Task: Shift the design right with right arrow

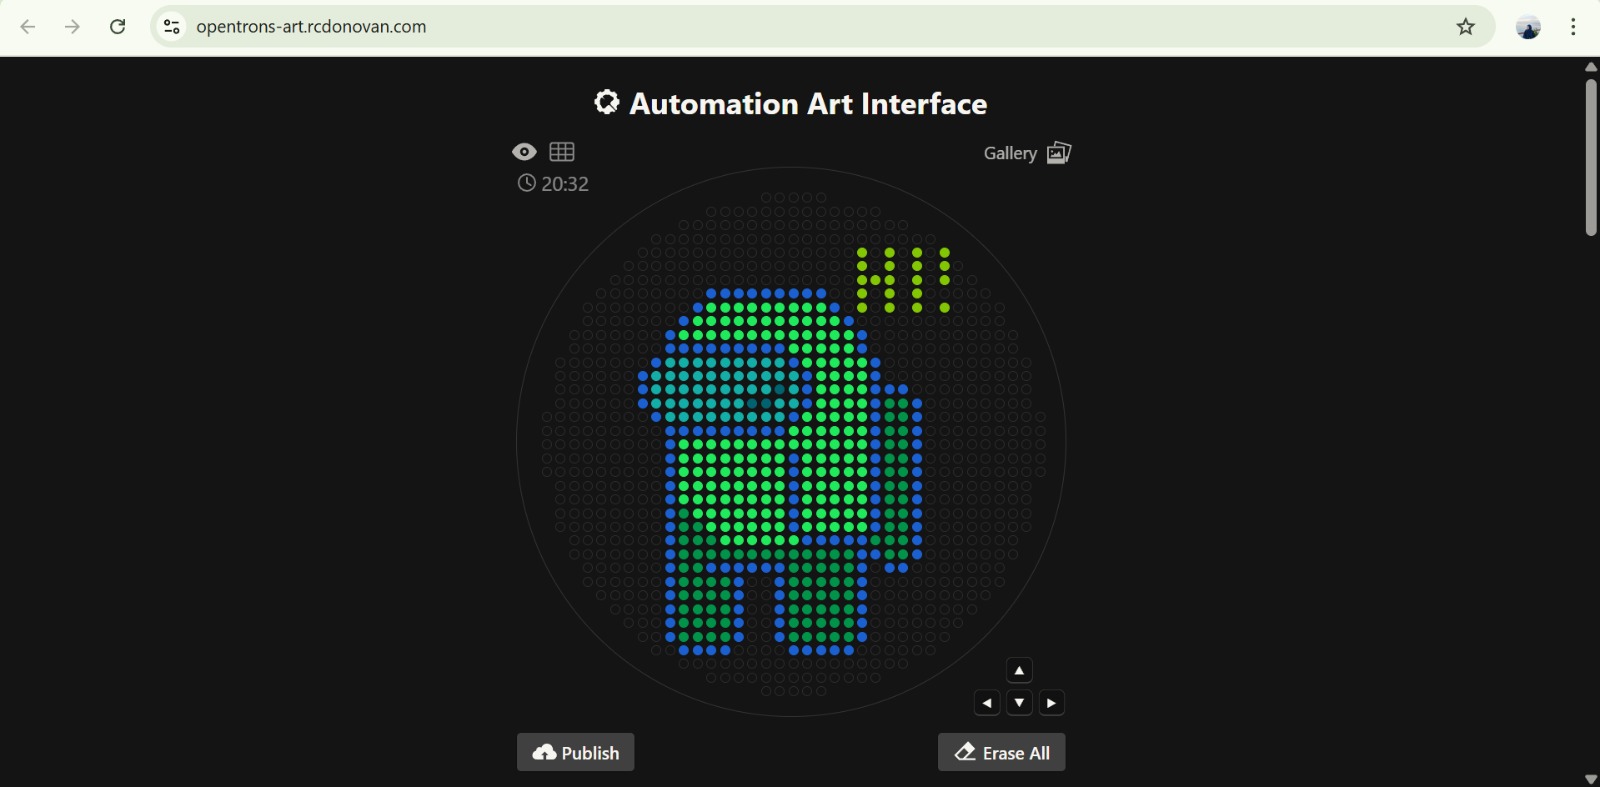Action: [1051, 703]
